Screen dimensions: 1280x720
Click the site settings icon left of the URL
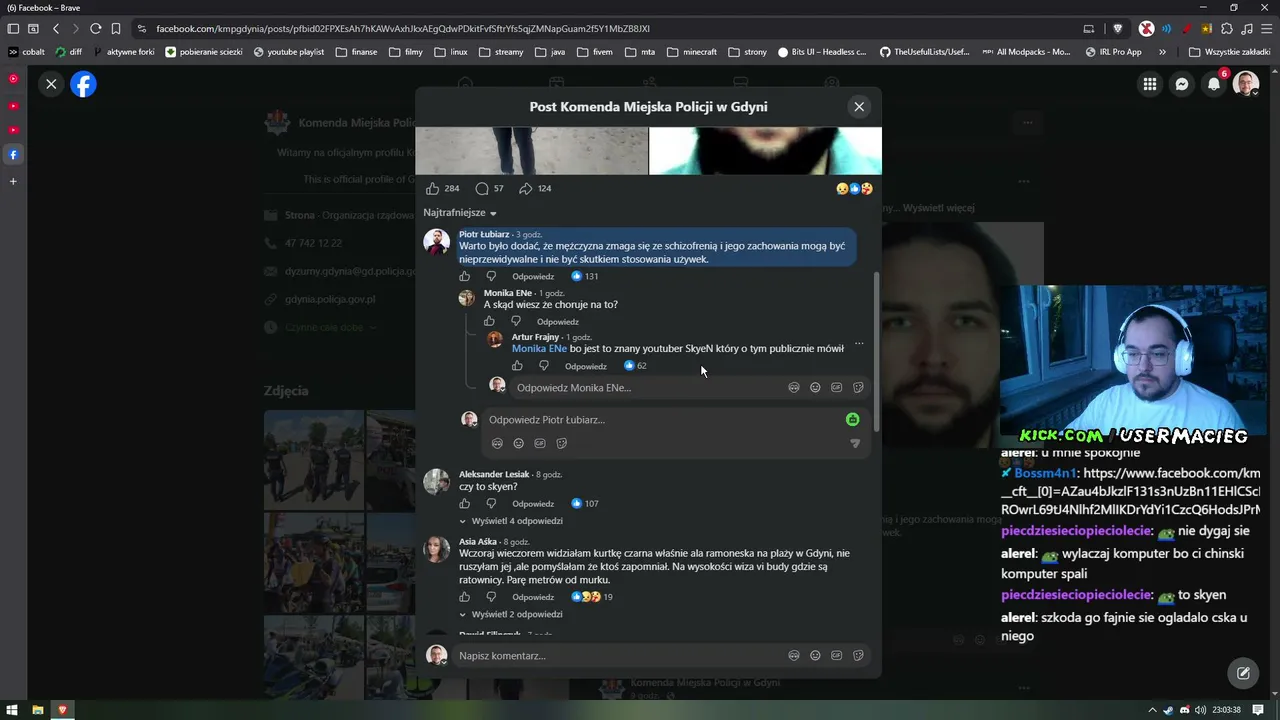click(x=142, y=29)
